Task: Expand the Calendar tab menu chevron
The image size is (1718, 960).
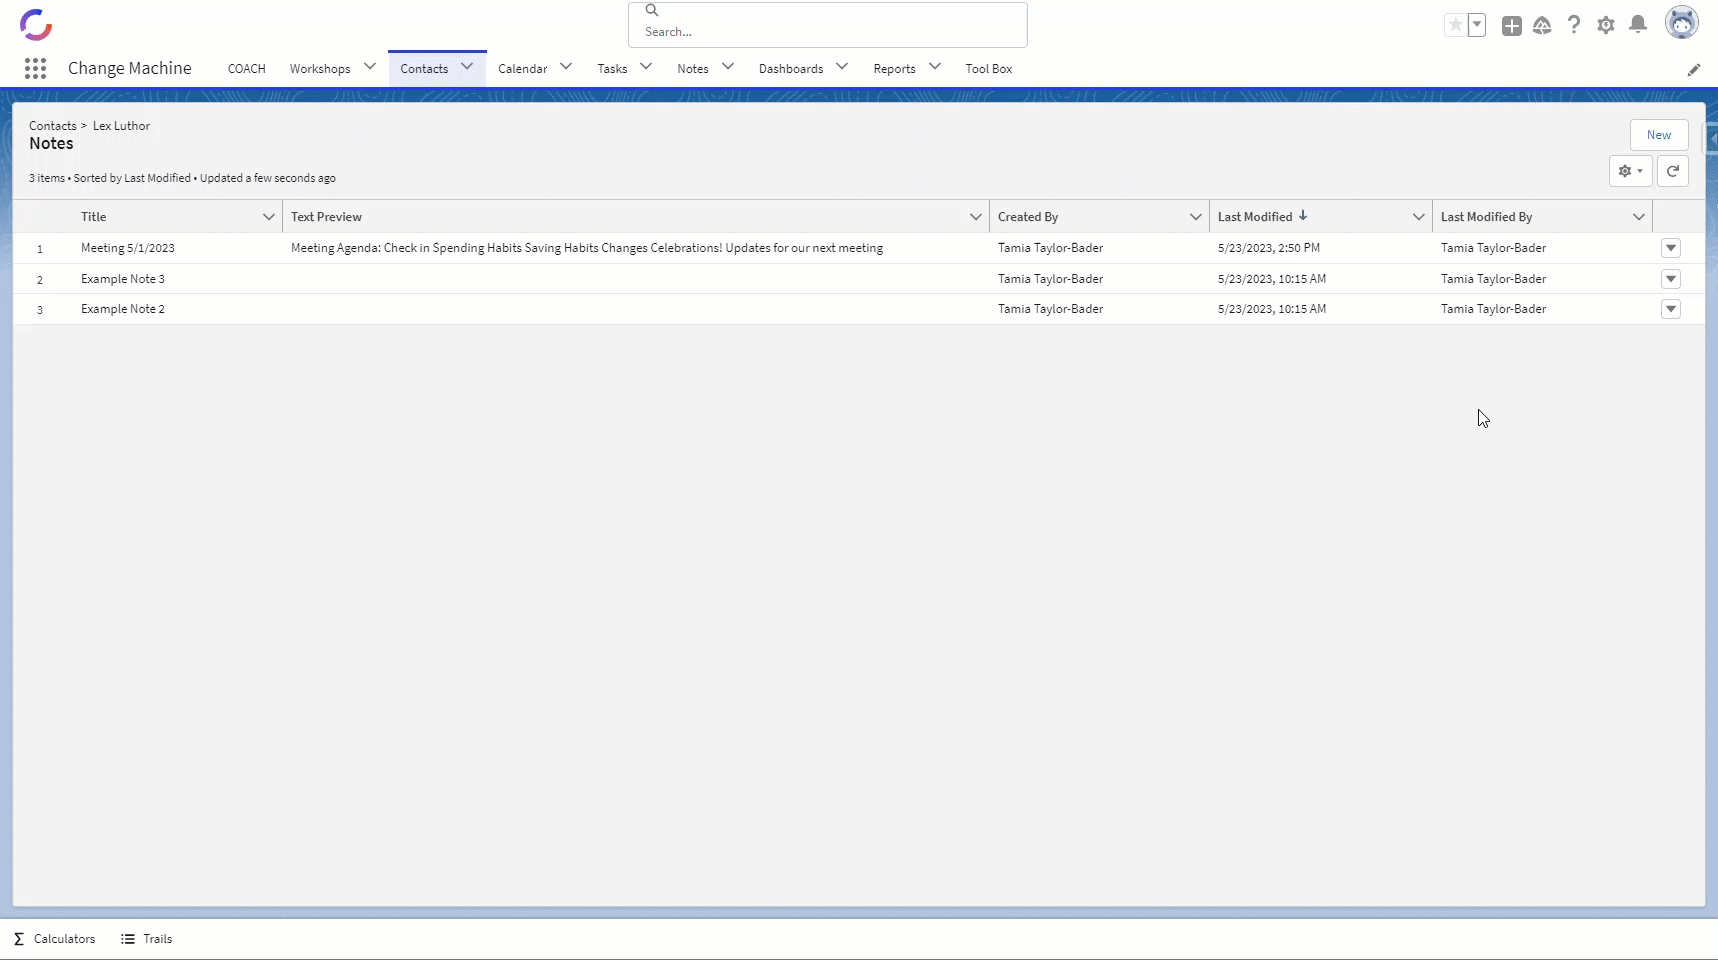Action: coord(566,67)
